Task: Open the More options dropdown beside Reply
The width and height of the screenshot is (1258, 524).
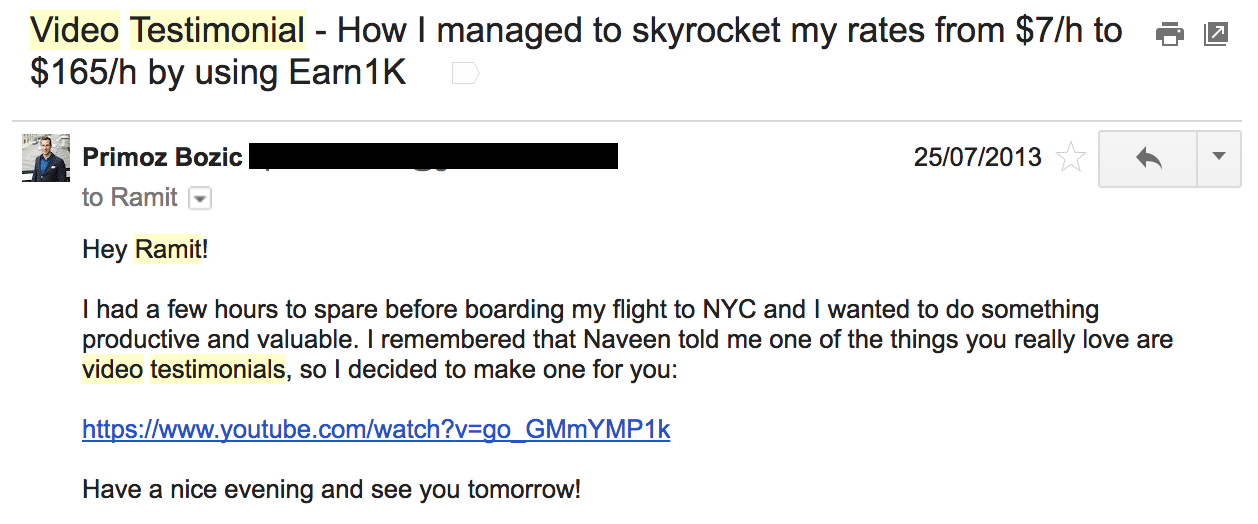Action: (x=1218, y=158)
